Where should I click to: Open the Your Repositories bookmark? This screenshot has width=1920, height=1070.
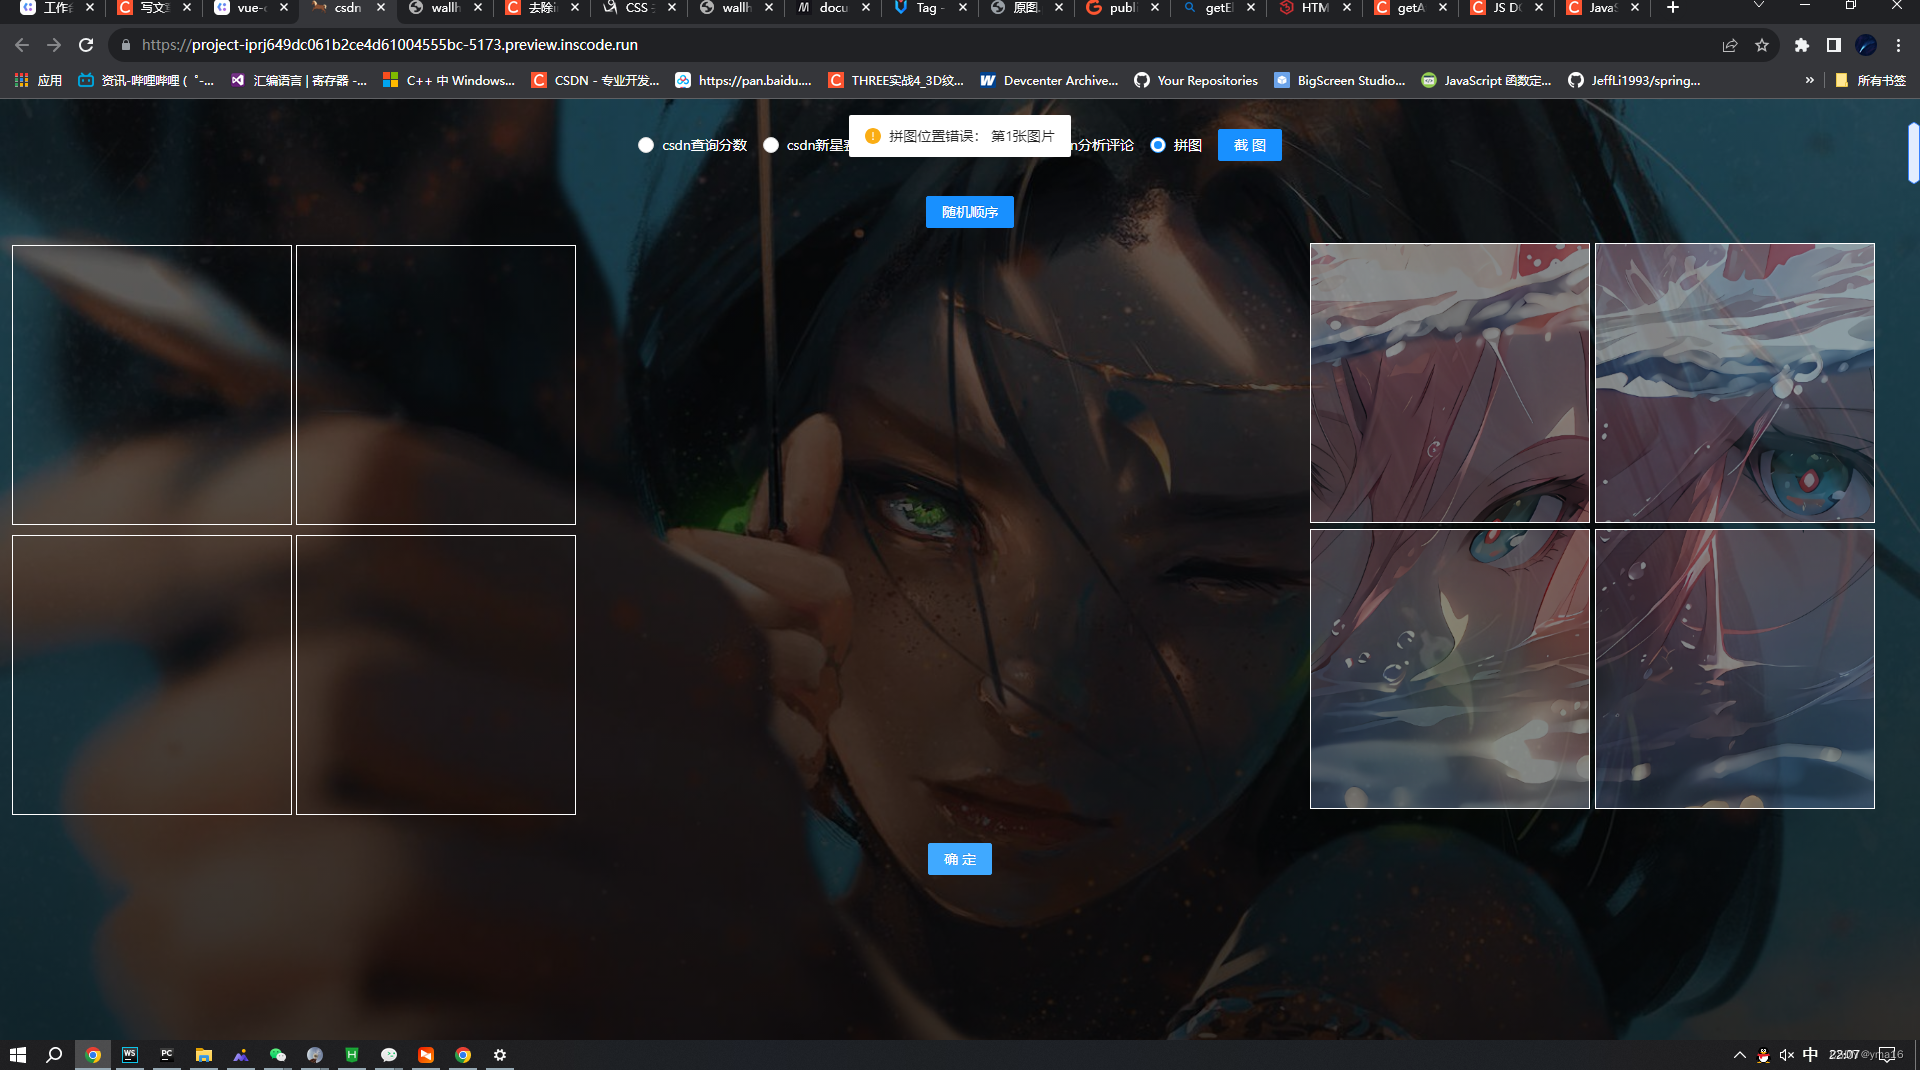pos(1196,80)
